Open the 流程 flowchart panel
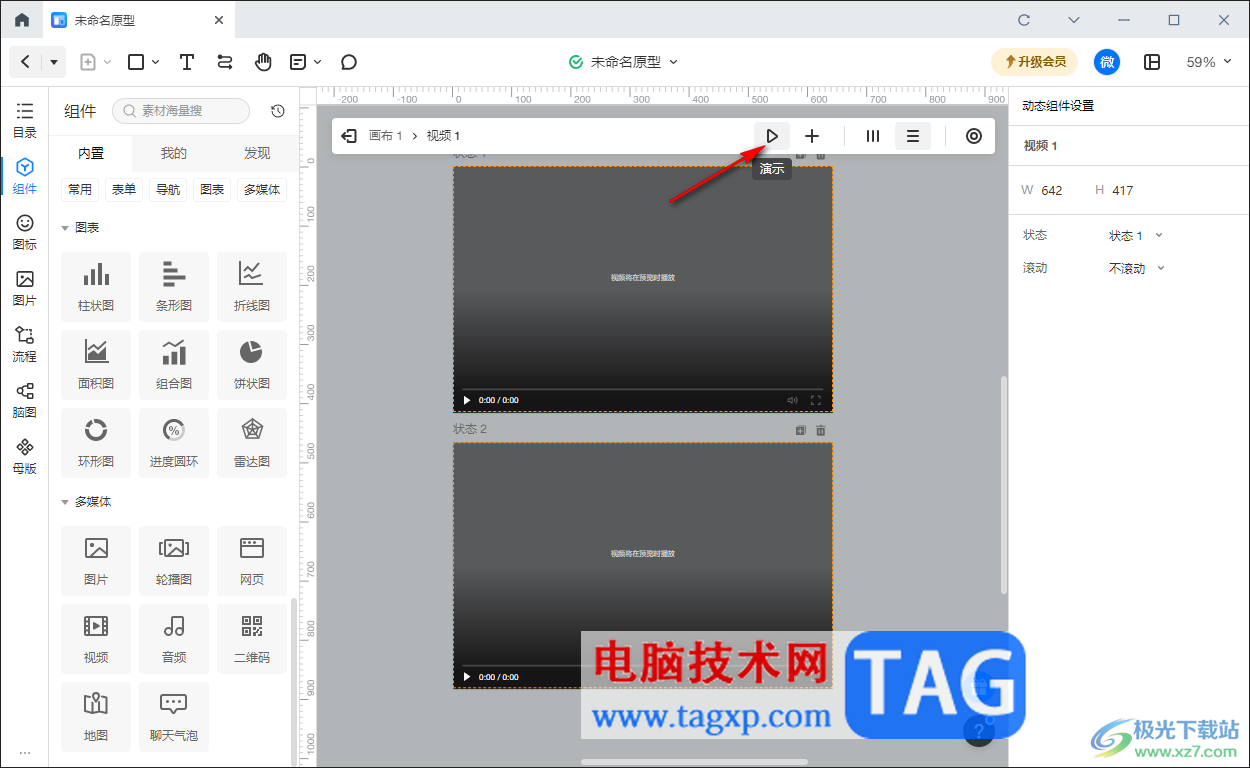The height and width of the screenshot is (768, 1250). click(x=25, y=344)
